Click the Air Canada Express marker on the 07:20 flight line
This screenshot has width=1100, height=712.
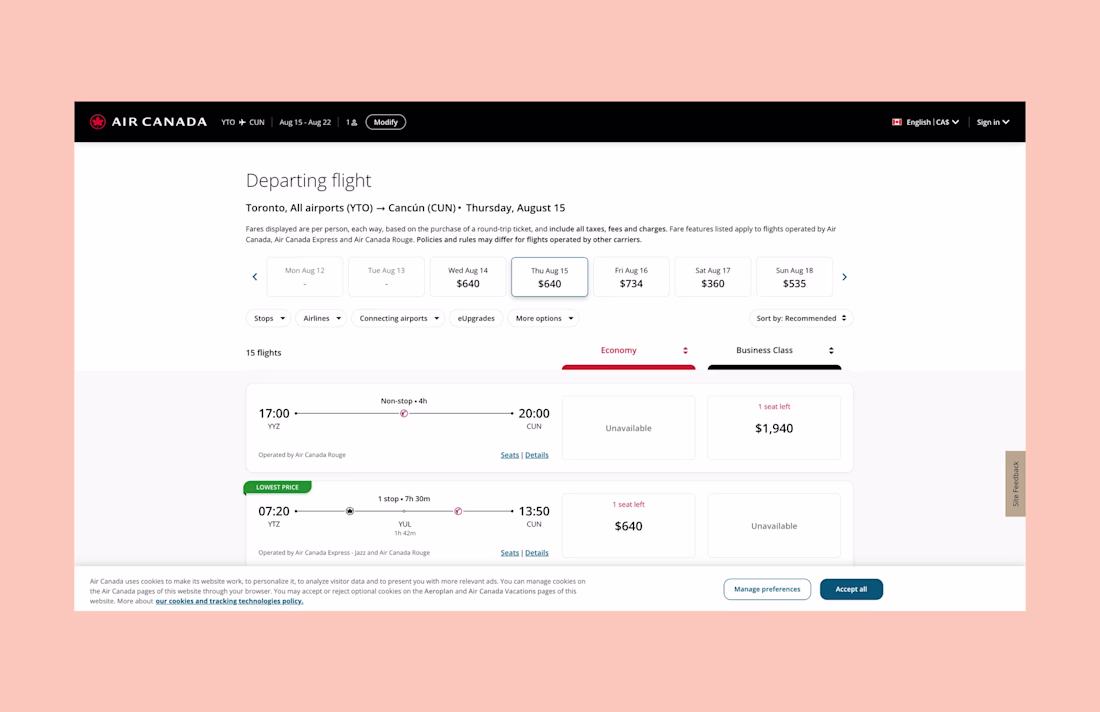[x=349, y=511]
